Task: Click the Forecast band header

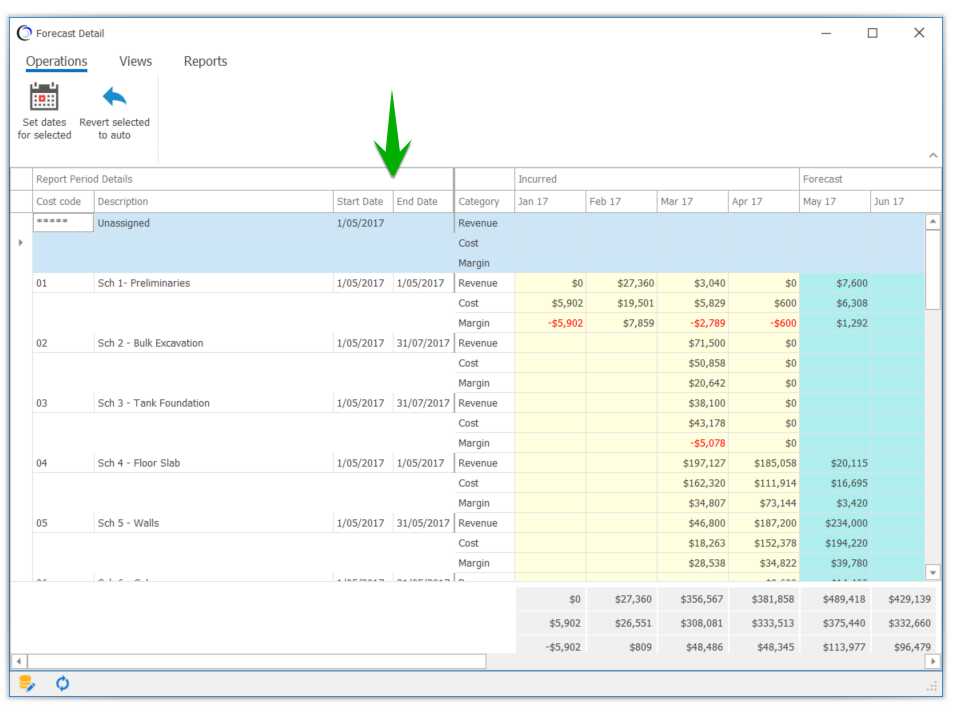Action: point(870,179)
